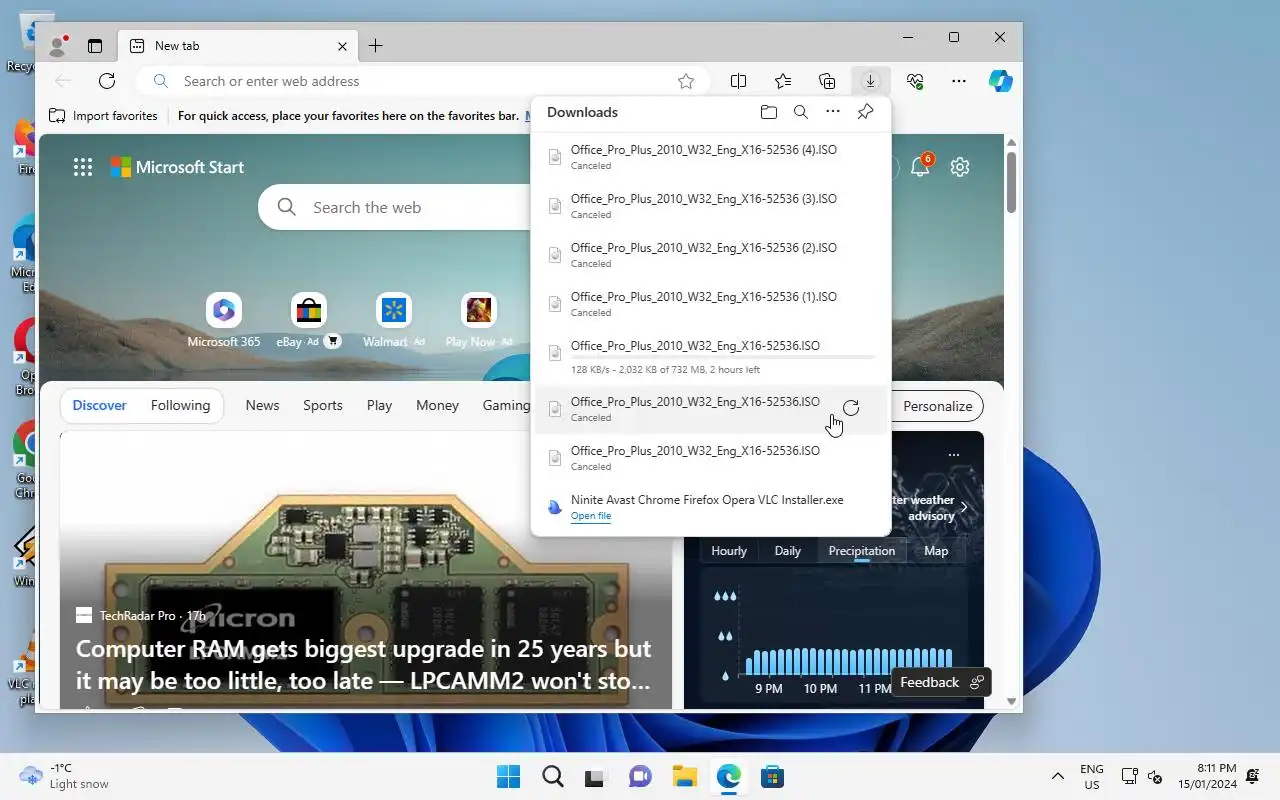The height and width of the screenshot is (800, 1280).
Task: Expand winter weather advisory chevron
Action: 964,508
